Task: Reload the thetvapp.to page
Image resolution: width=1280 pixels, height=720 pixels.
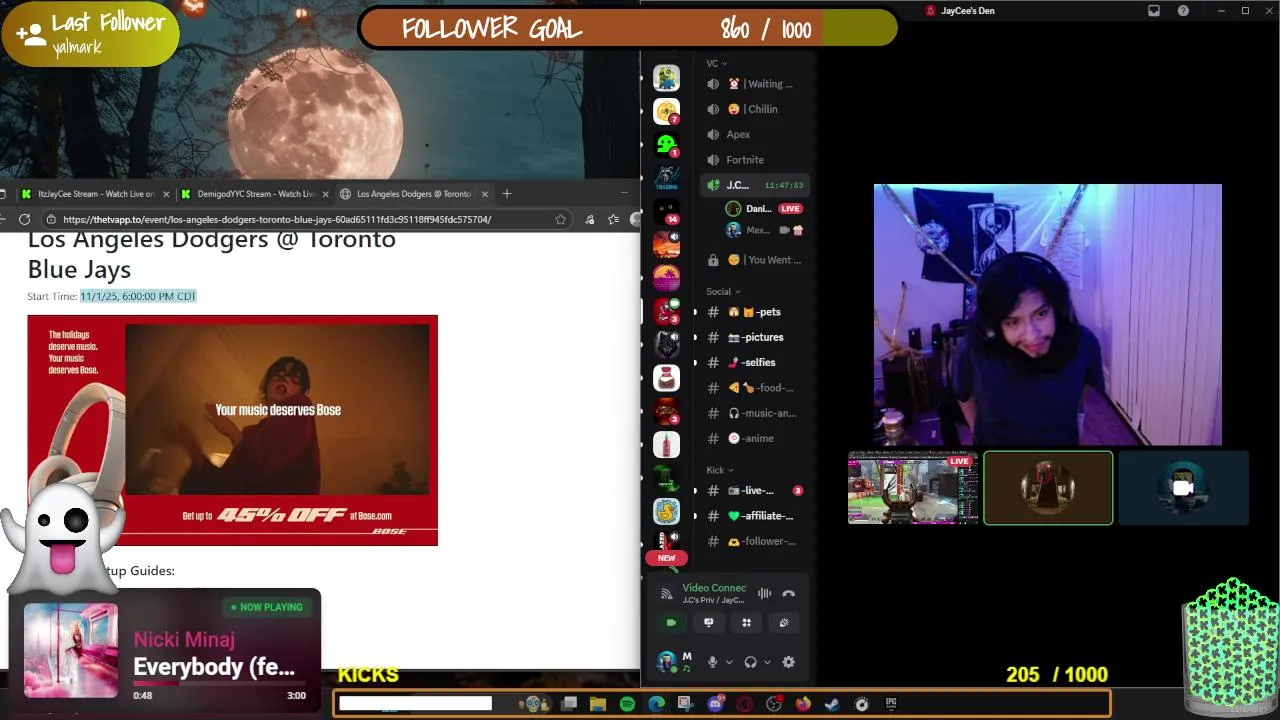Action: (x=24, y=219)
